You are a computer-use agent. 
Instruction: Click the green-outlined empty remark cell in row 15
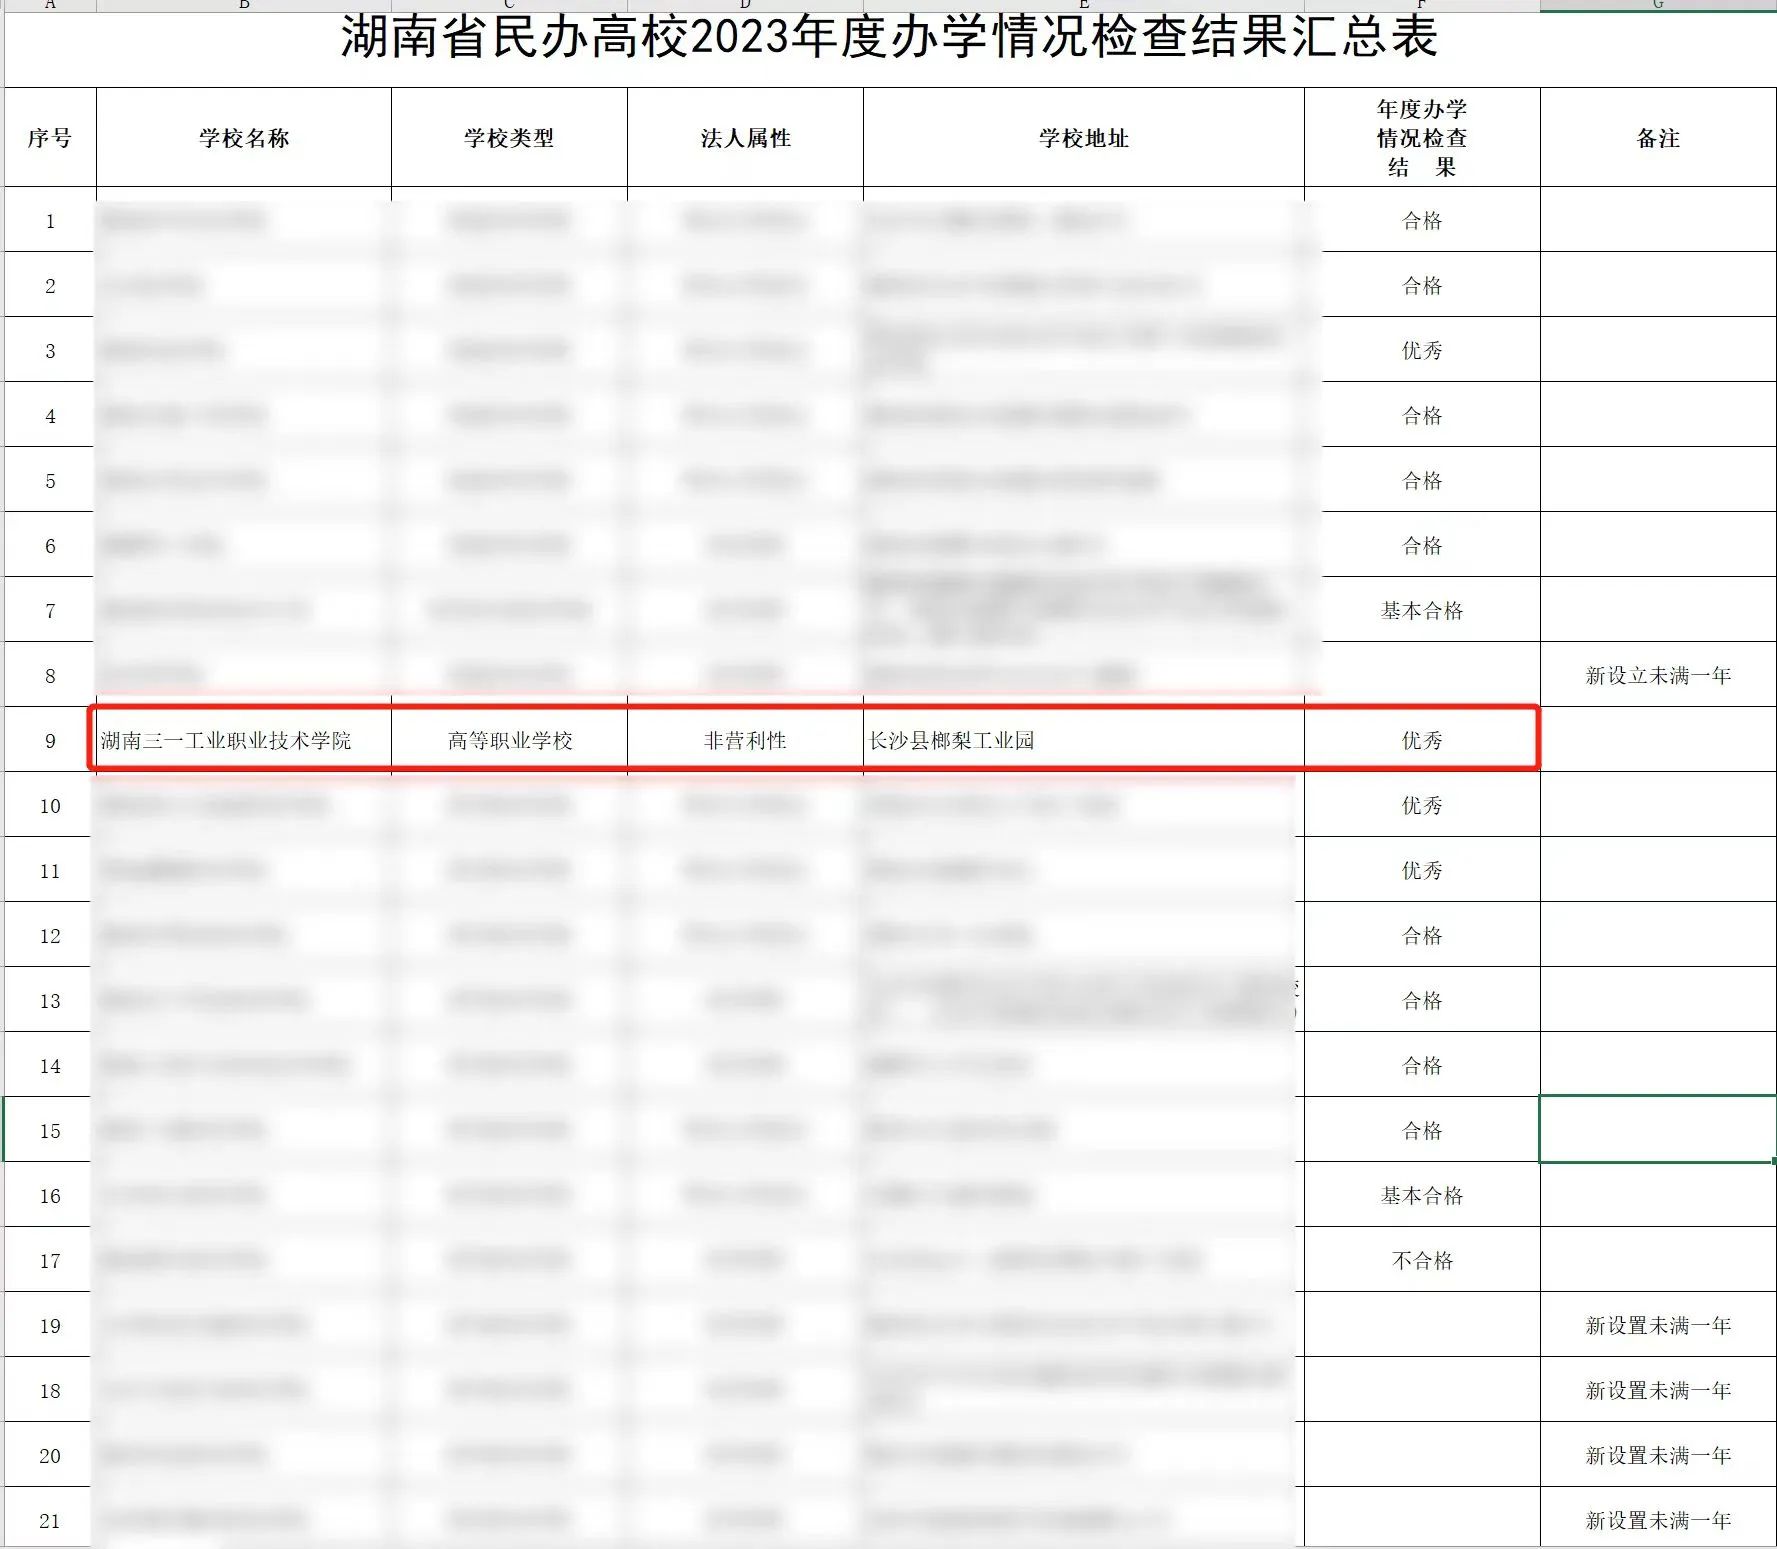(x=1657, y=1130)
